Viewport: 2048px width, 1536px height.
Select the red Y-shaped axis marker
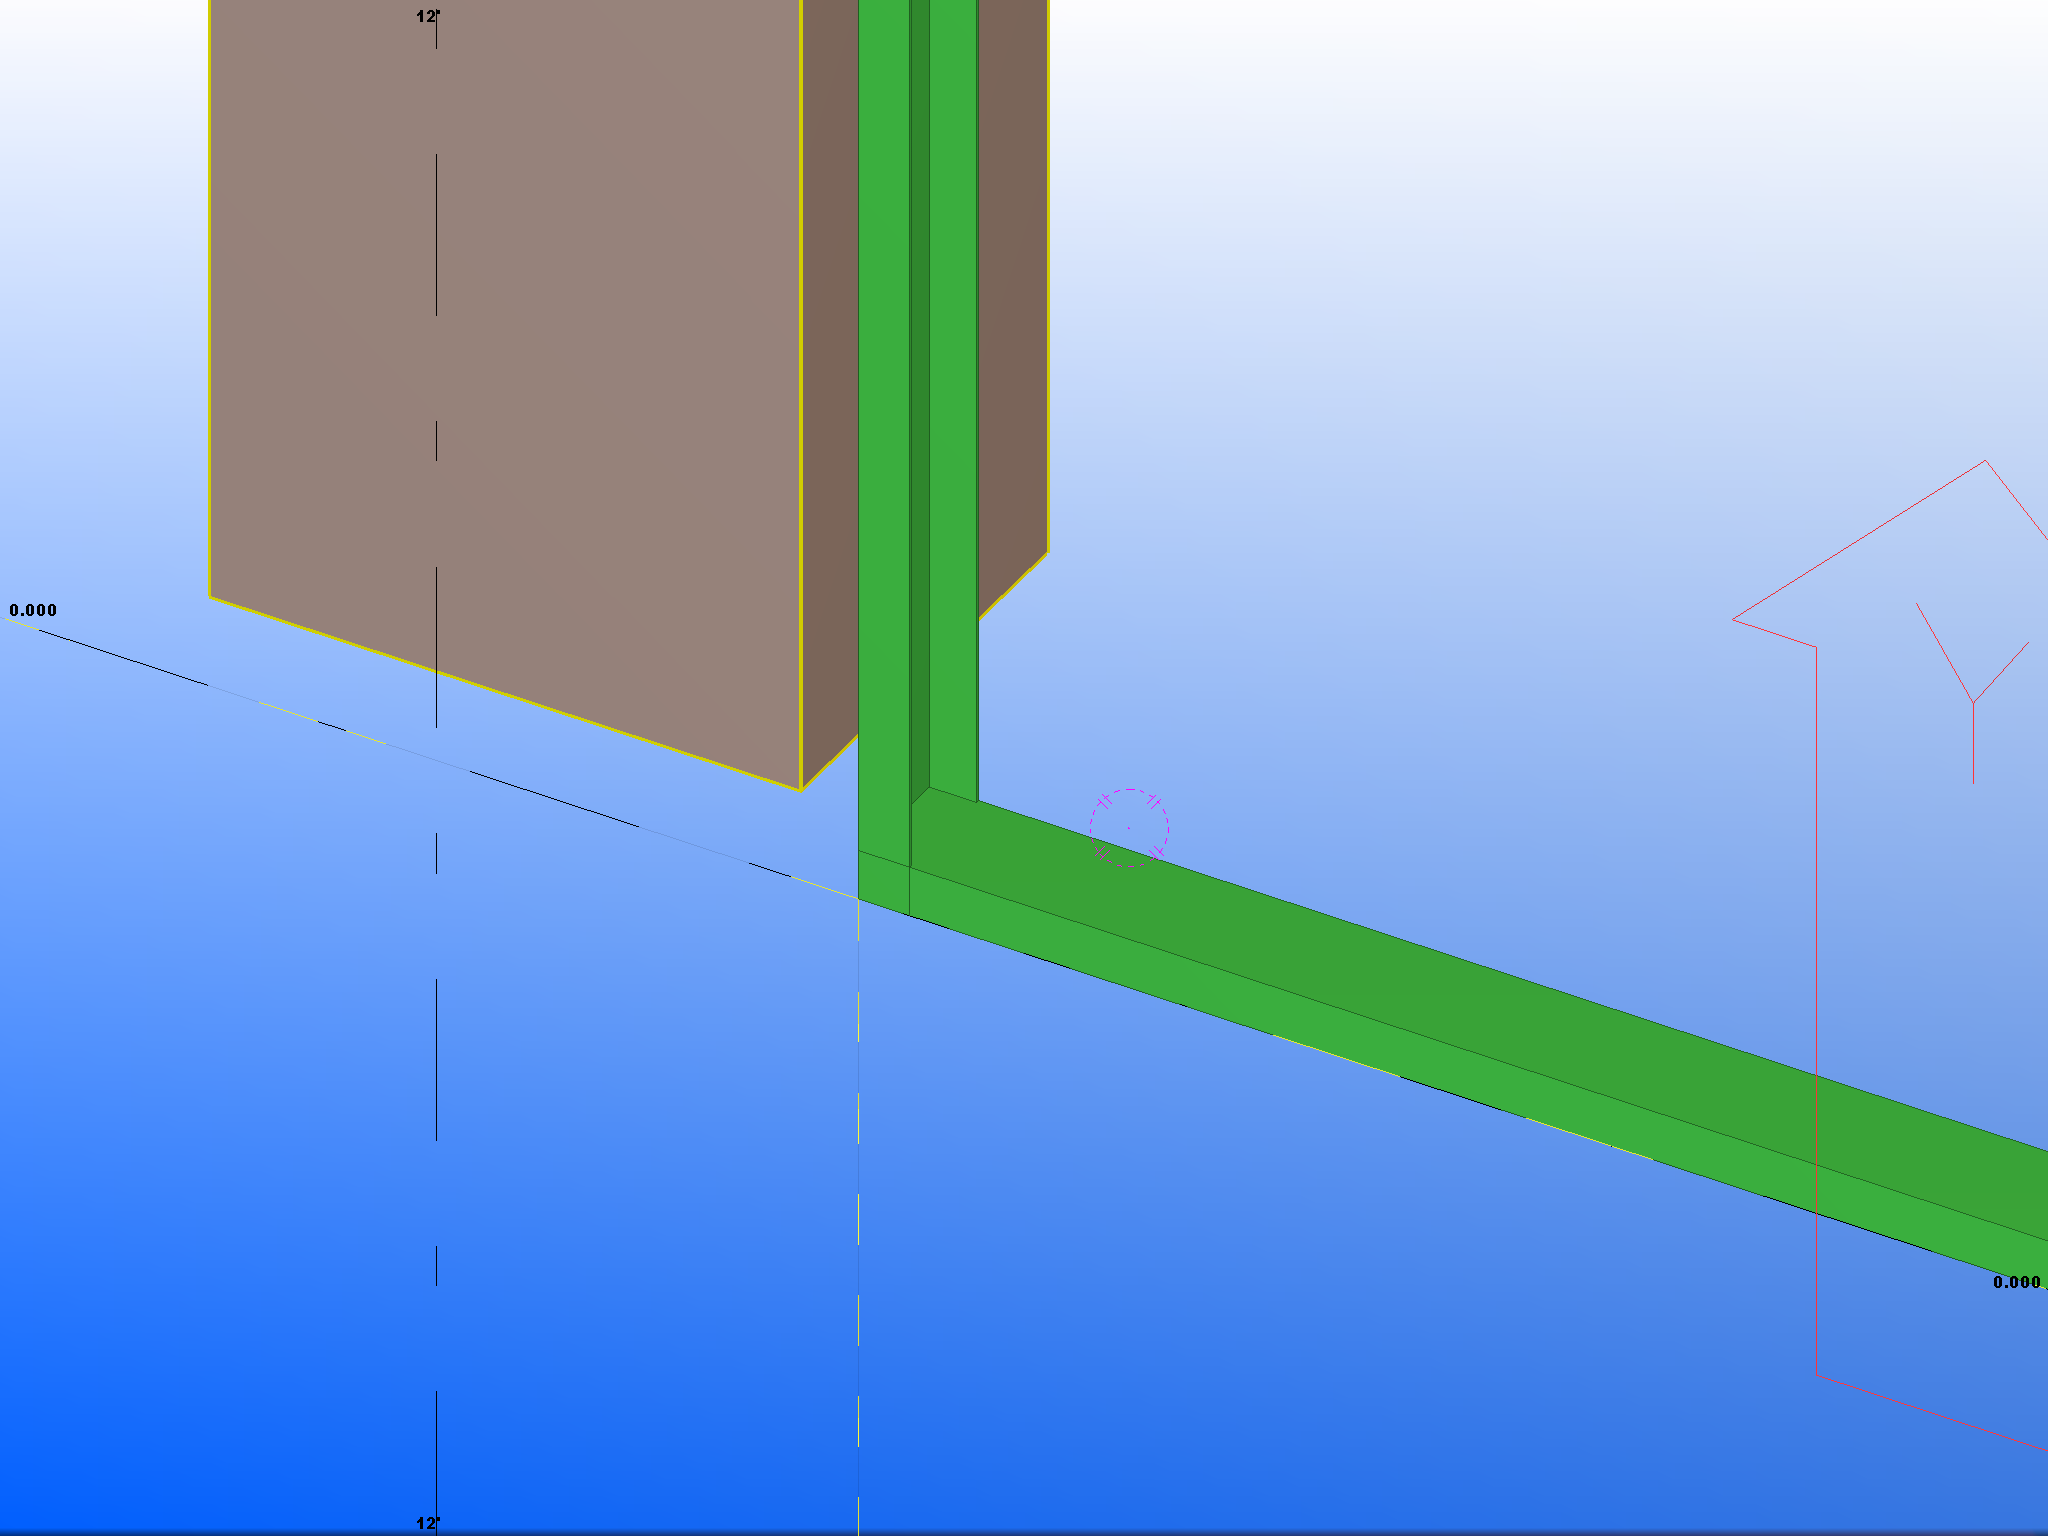coord(1972,700)
